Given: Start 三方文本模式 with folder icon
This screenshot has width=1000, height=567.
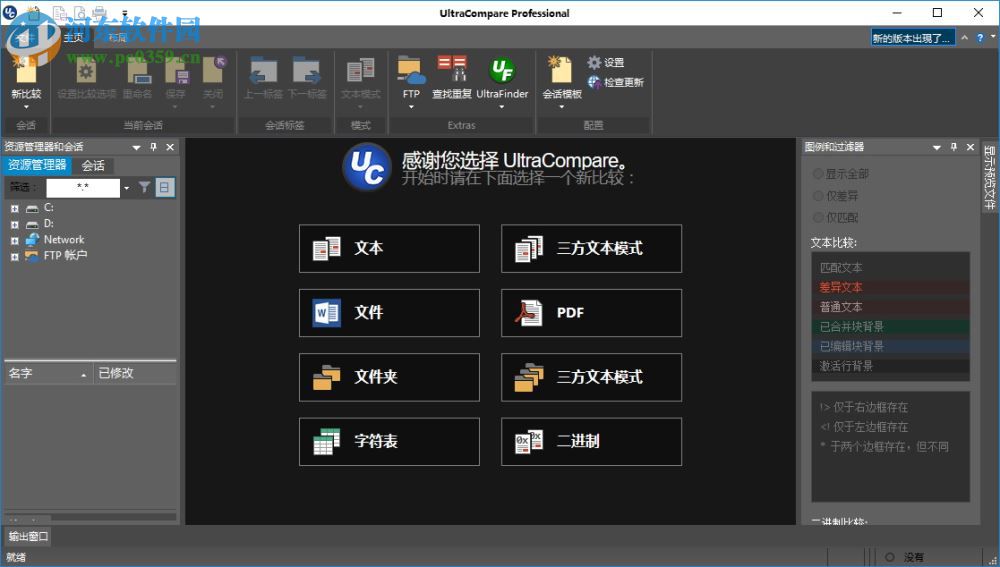Looking at the screenshot, I should [x=591, y=377].
